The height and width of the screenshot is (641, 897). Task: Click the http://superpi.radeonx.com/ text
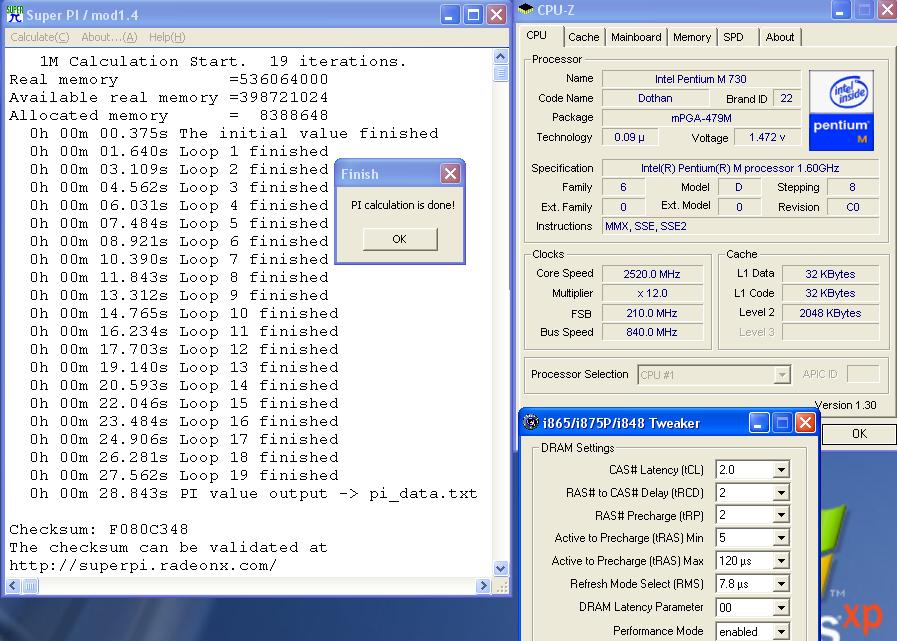(x=143, y=565)
